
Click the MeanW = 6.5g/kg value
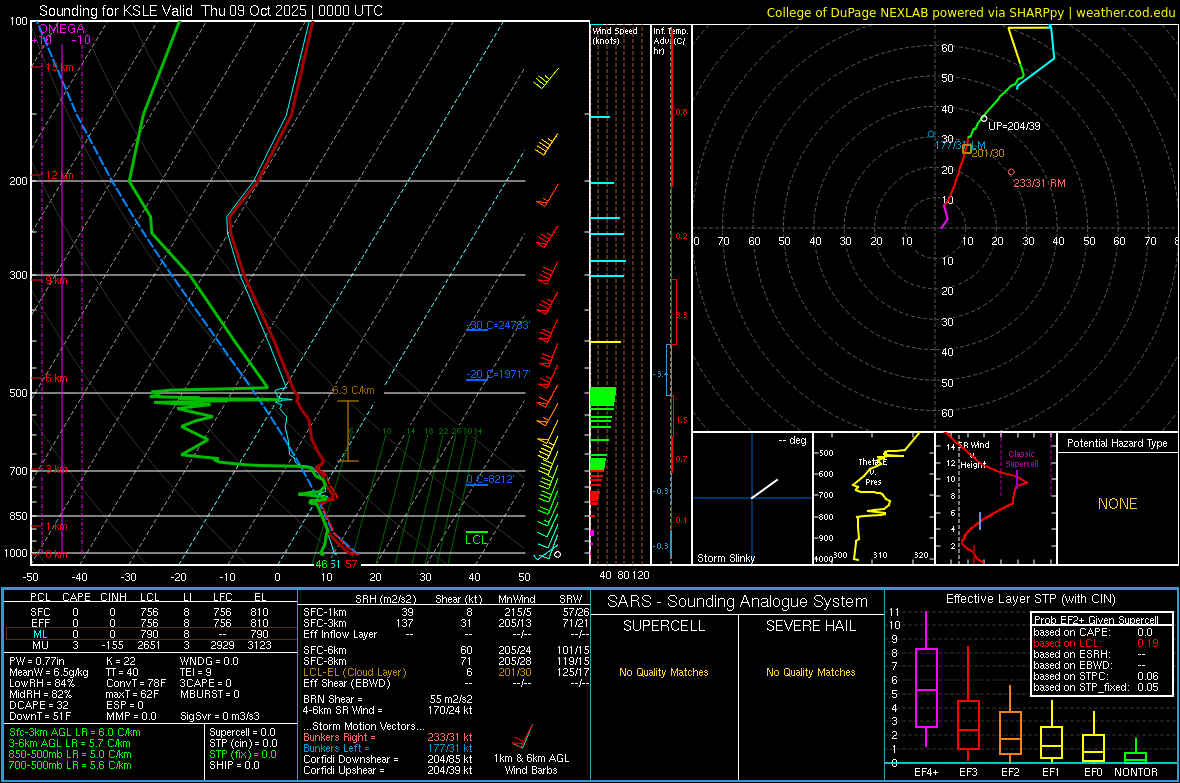click(x=49, y=672)
